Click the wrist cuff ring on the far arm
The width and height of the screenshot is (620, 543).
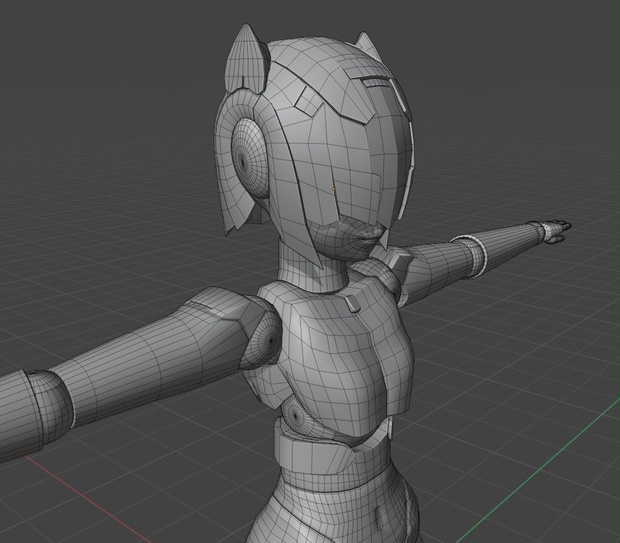(471, 253)
